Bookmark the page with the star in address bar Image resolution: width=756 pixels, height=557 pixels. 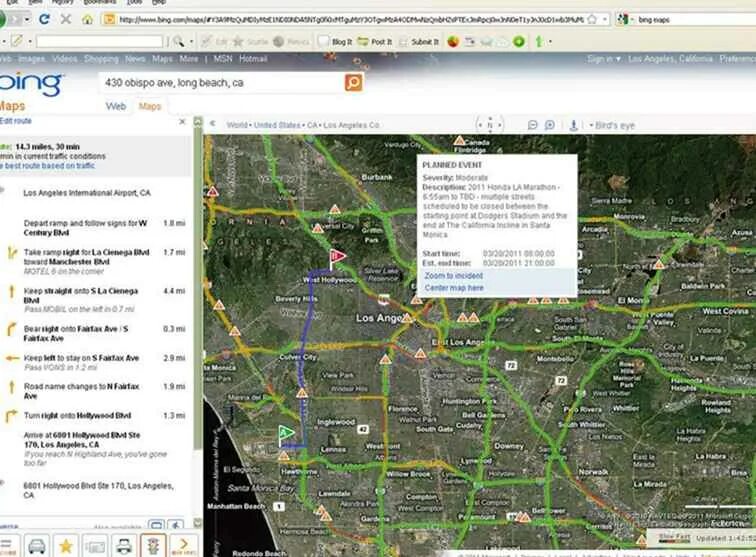(x=592, y=19)
